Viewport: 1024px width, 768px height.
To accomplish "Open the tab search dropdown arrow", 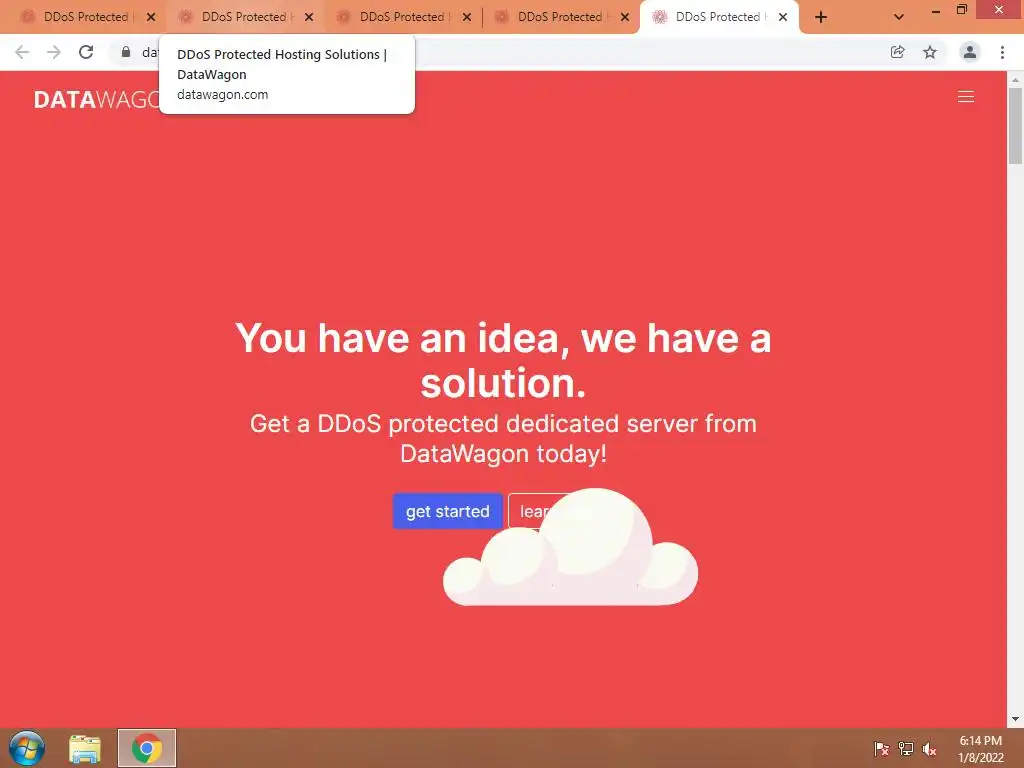I will click(899, 17).
